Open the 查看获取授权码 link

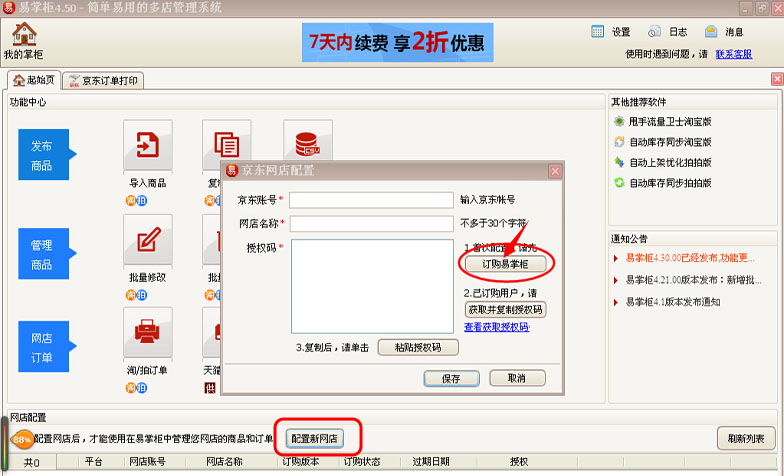coord(496,327)
